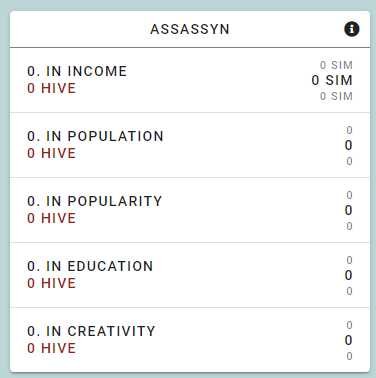
Task: Click the red 0 HIVE under Creativity
Action: [x=52, y=348]
